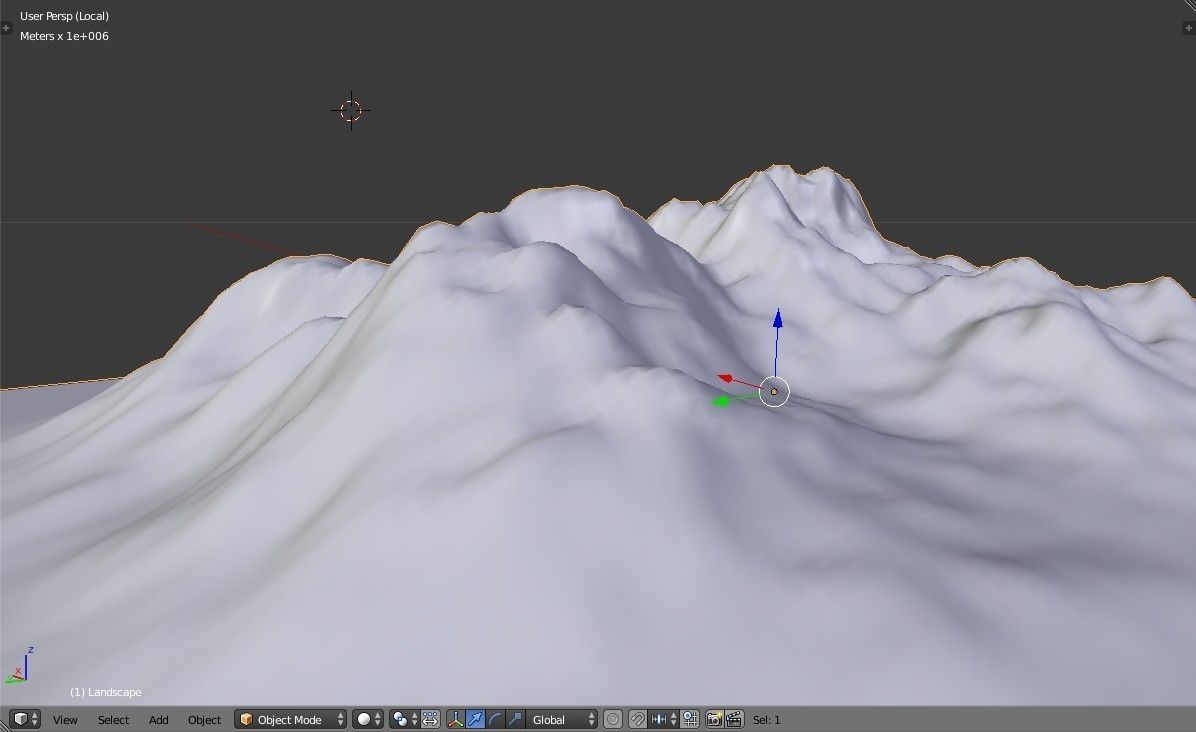Open the Add menu
Image resolution: width=1196 pixels, height=732 pixels.
click(159, 720)
